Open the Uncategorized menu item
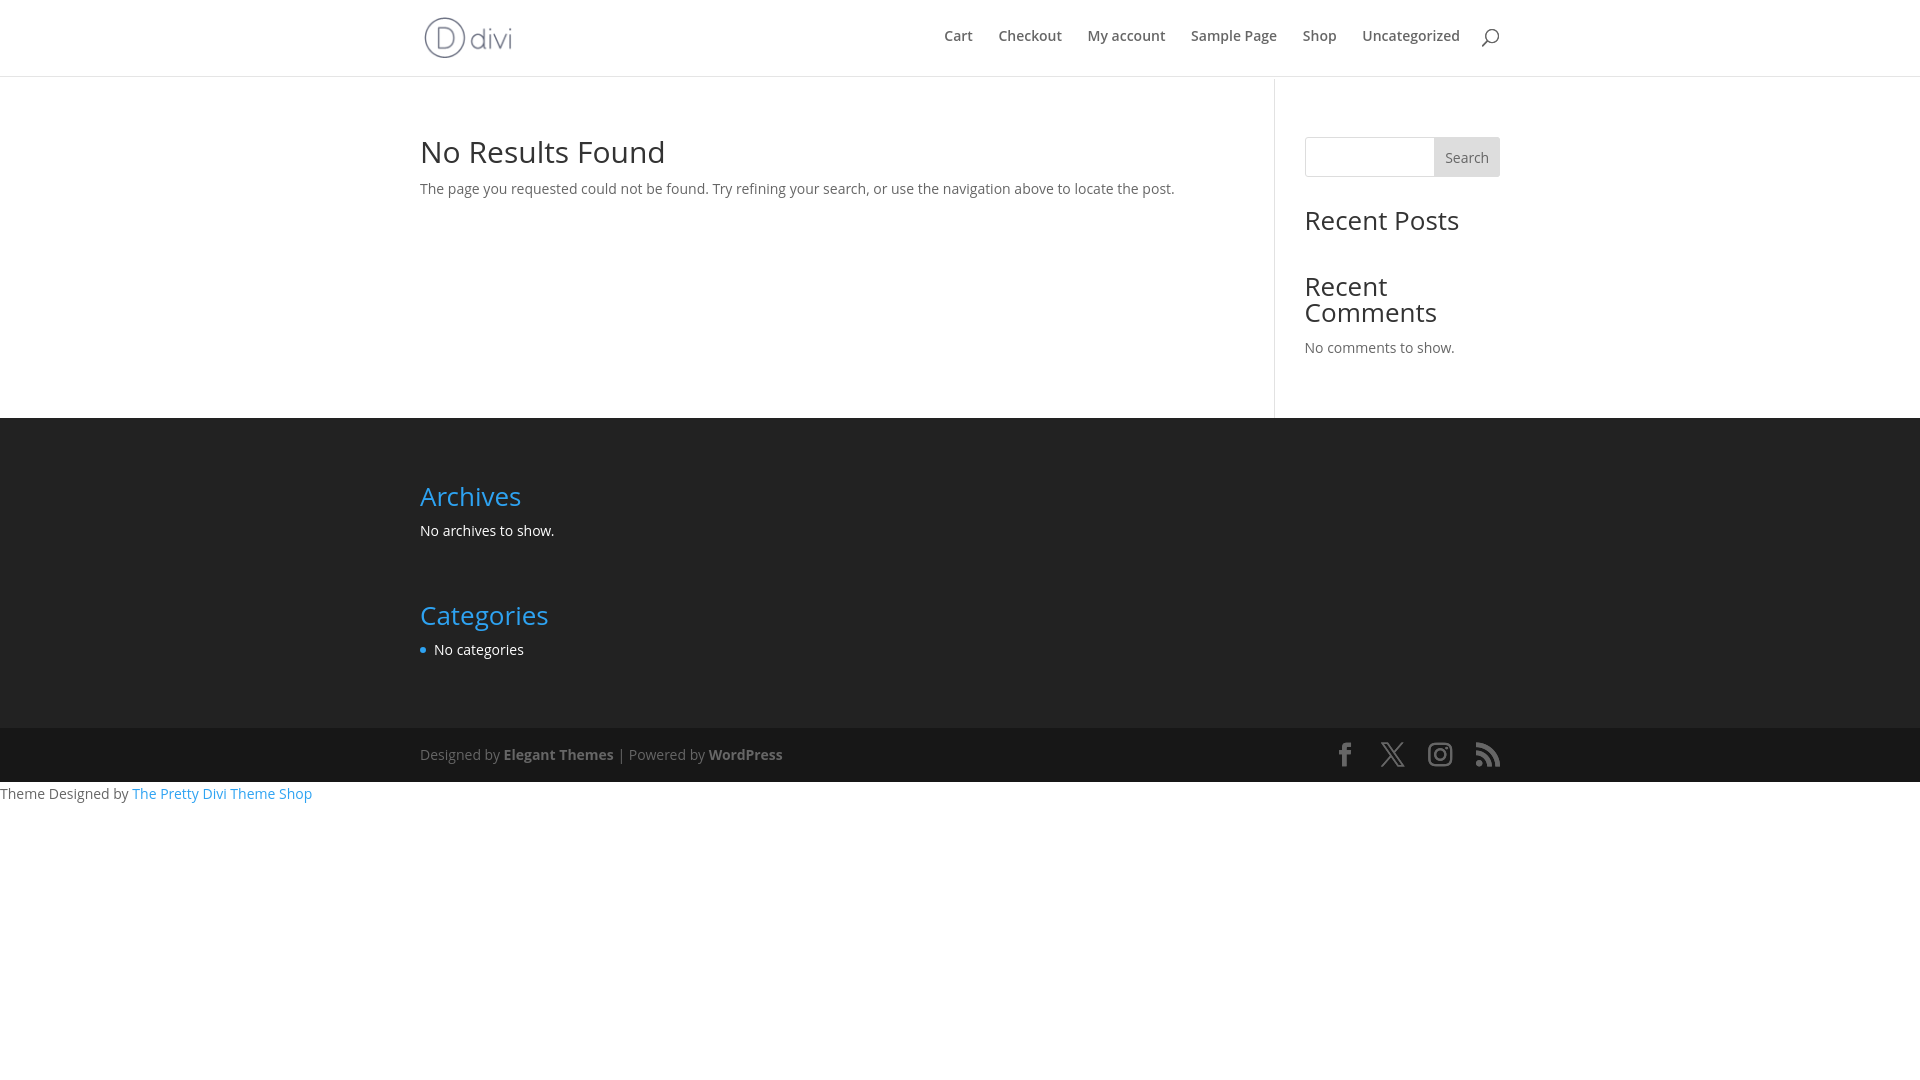 [x=1411, y=36]
